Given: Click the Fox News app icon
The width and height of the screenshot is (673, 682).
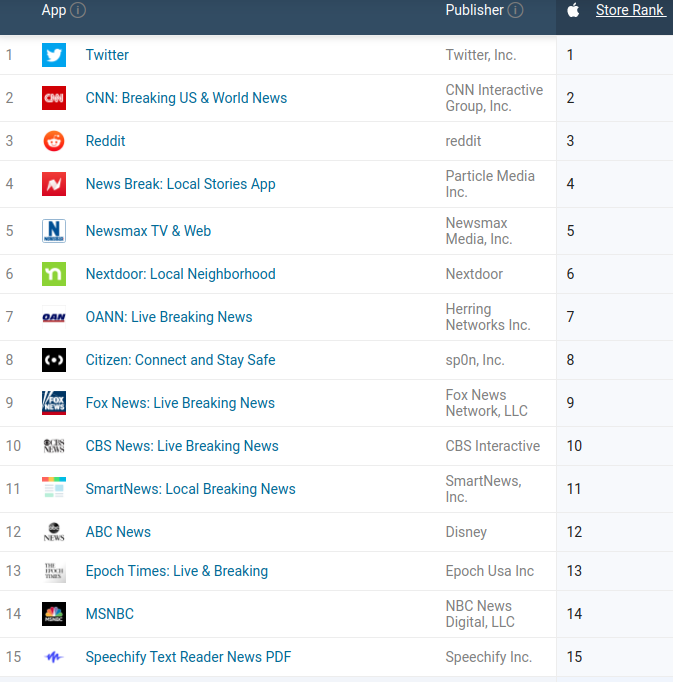Looking at the screenshot, I should [54, 403].
